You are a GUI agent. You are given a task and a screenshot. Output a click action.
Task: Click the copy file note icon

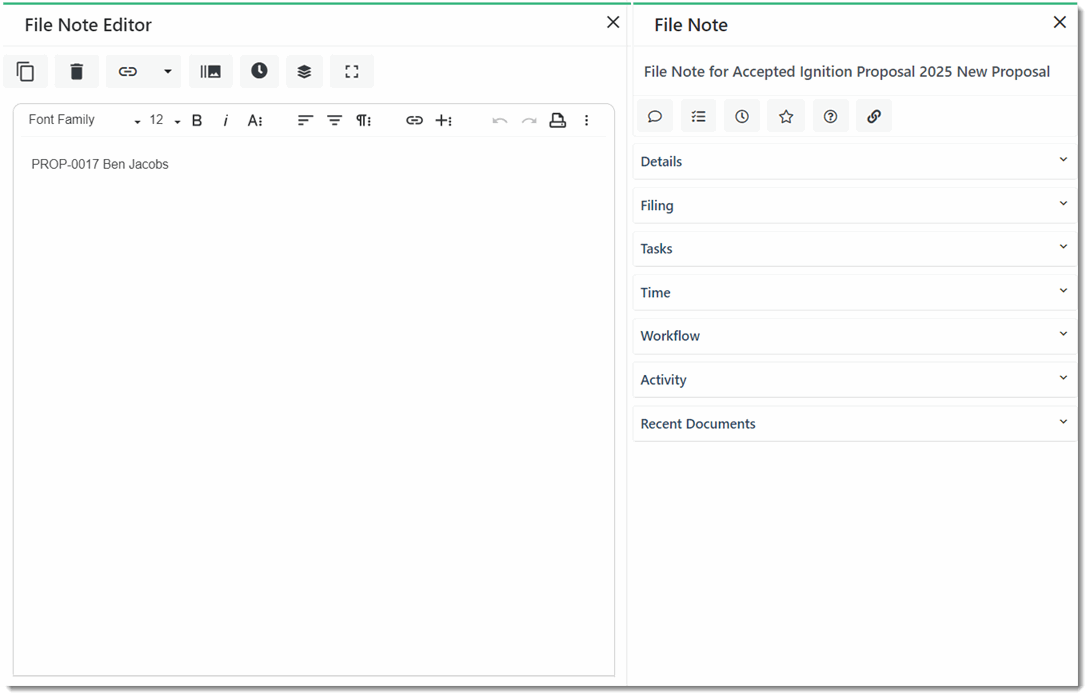tap(25, 72)
